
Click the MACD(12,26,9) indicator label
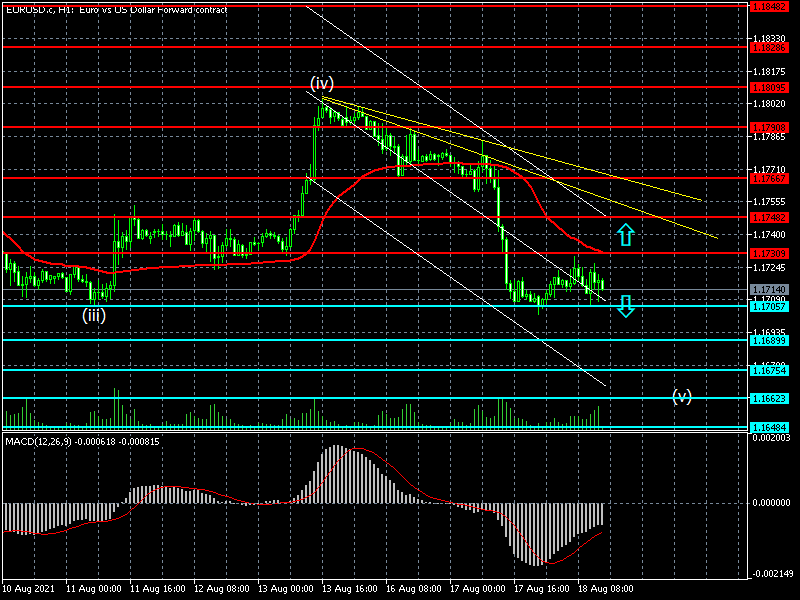pos(82,441)
